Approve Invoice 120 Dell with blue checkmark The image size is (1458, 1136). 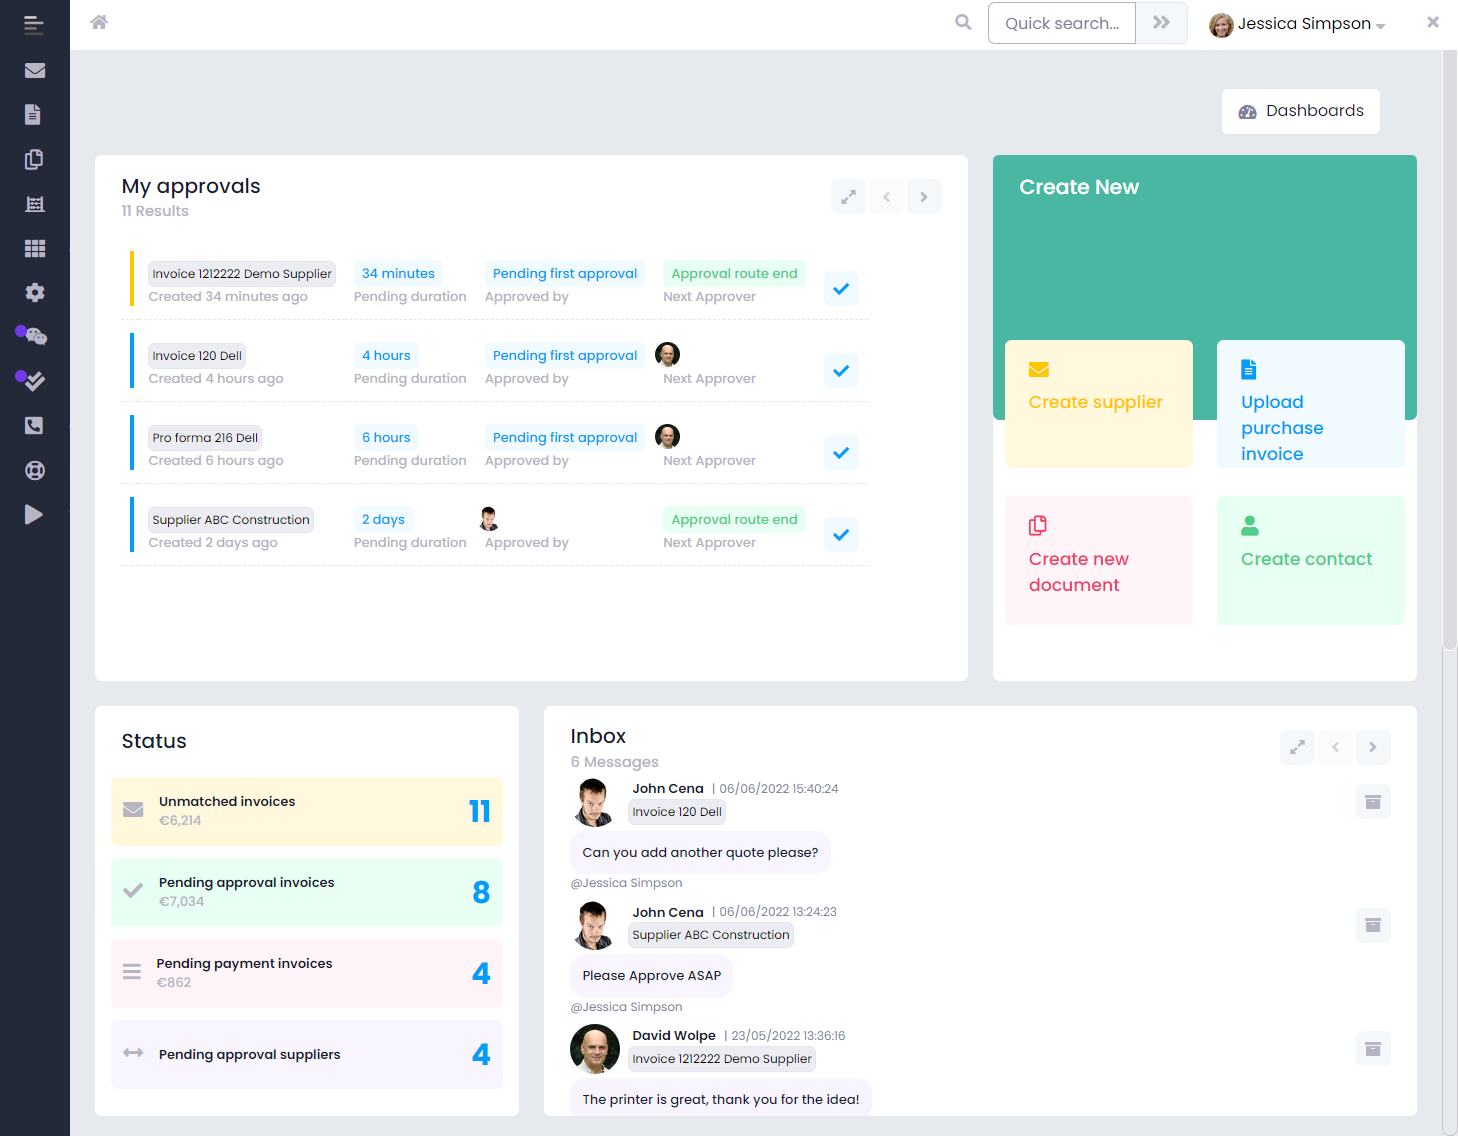pyautogui.click(x=841, y=370)
